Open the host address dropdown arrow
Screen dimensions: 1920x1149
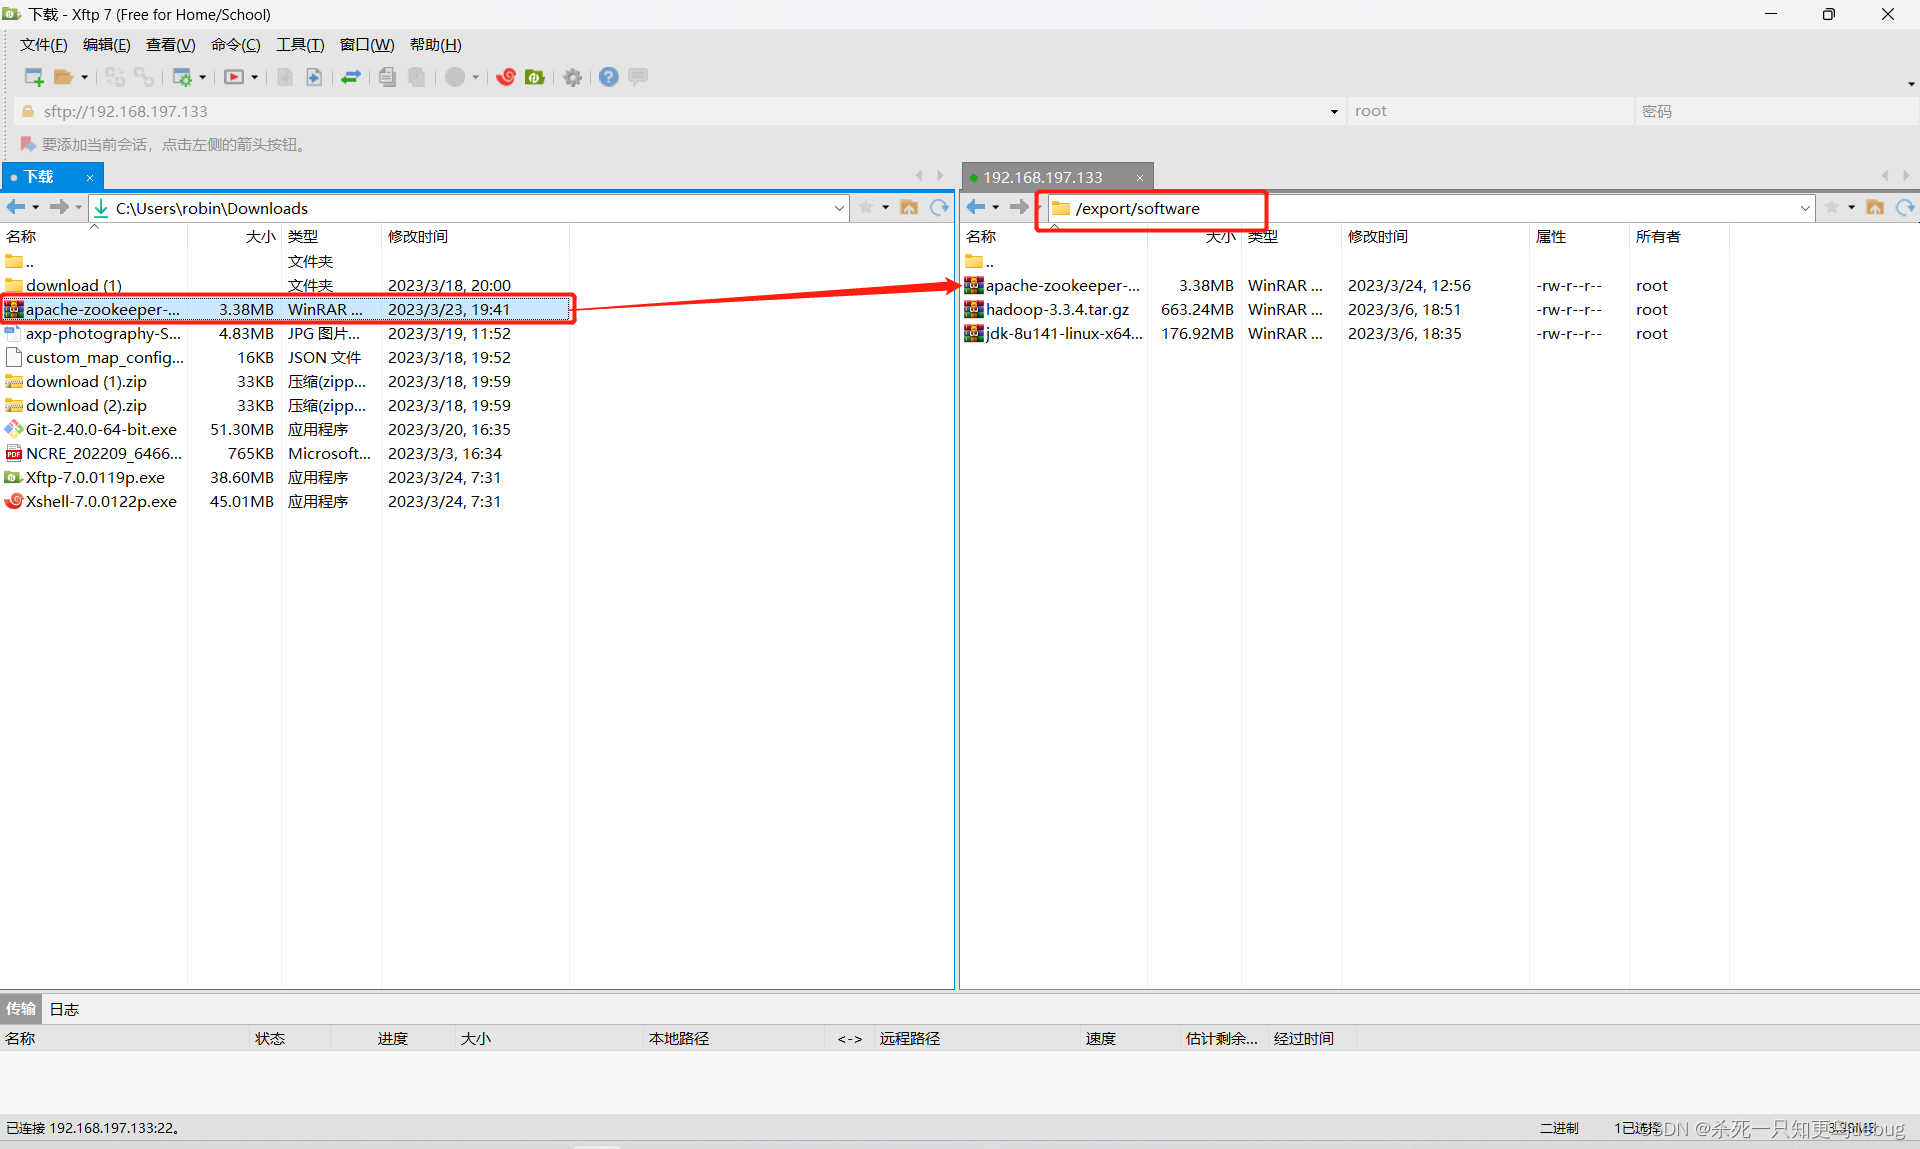pyautogui.click(x=1334, y=112)
